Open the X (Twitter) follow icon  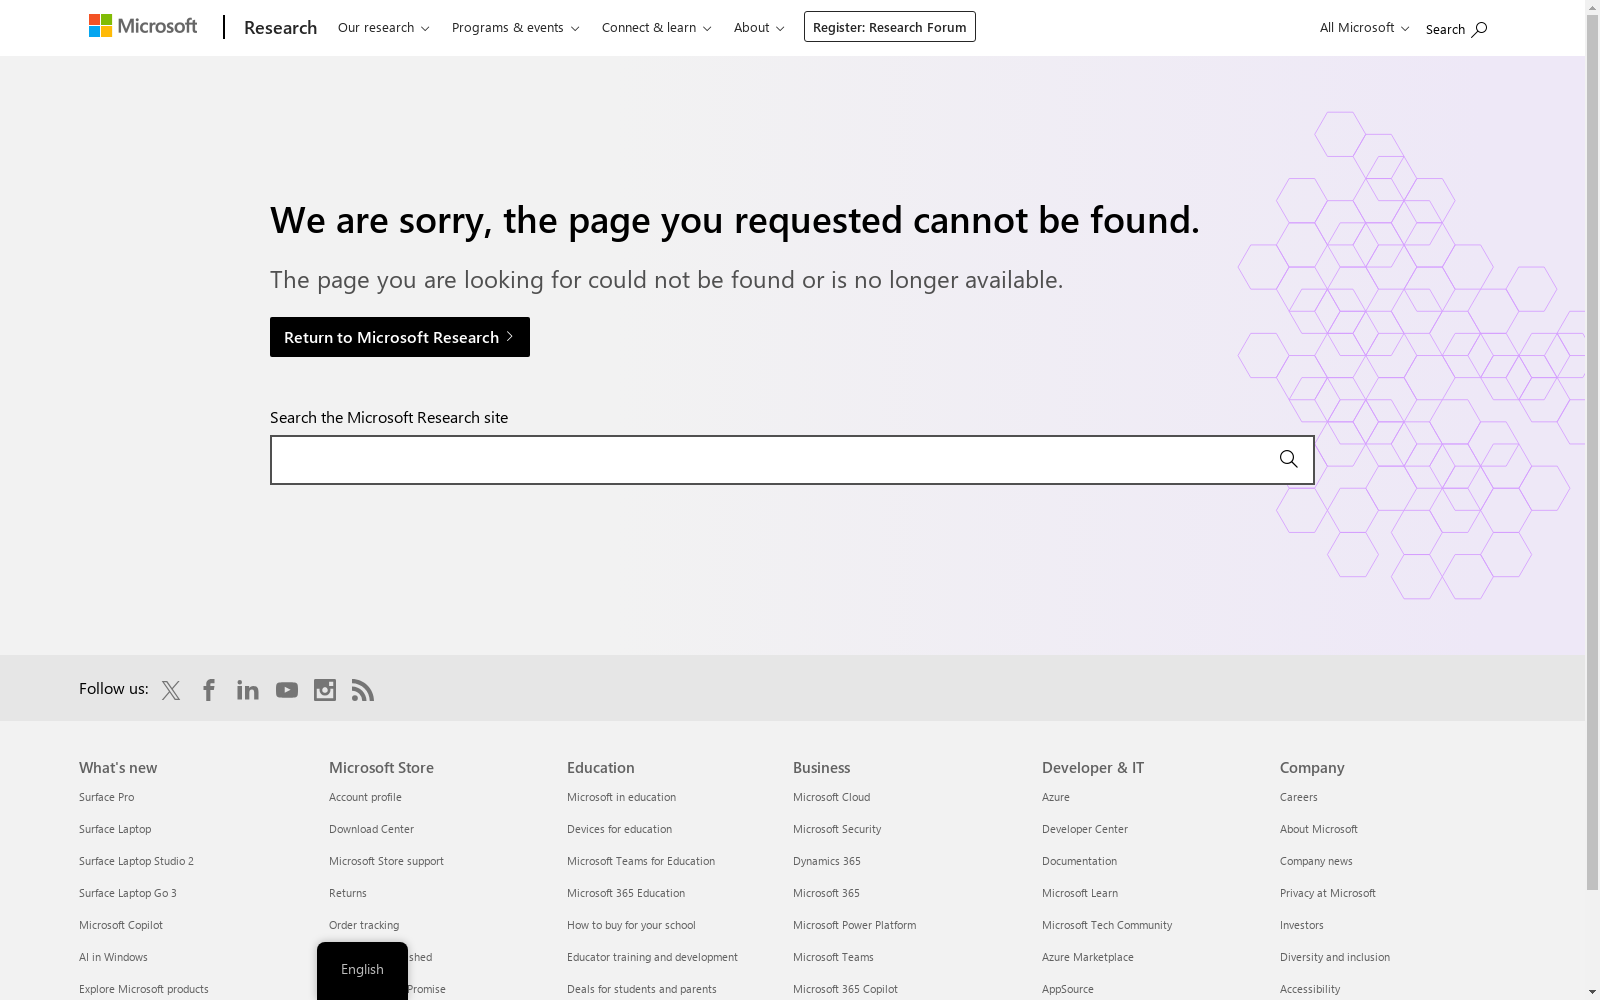171,690
